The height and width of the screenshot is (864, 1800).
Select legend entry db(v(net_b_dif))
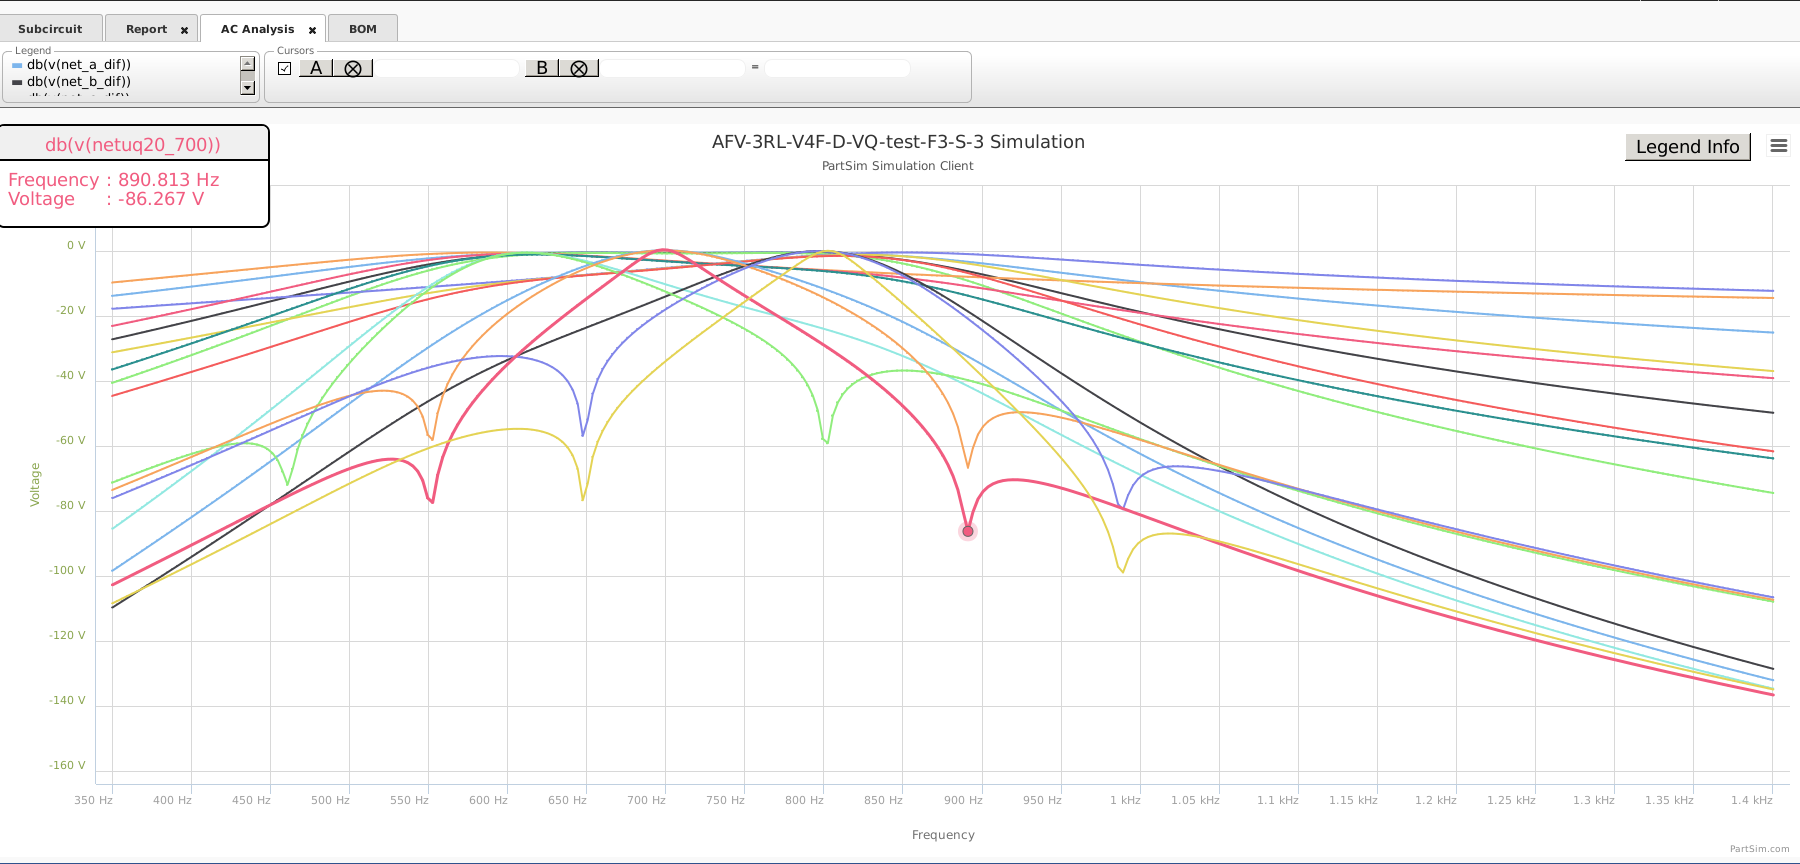pos(79,82)
